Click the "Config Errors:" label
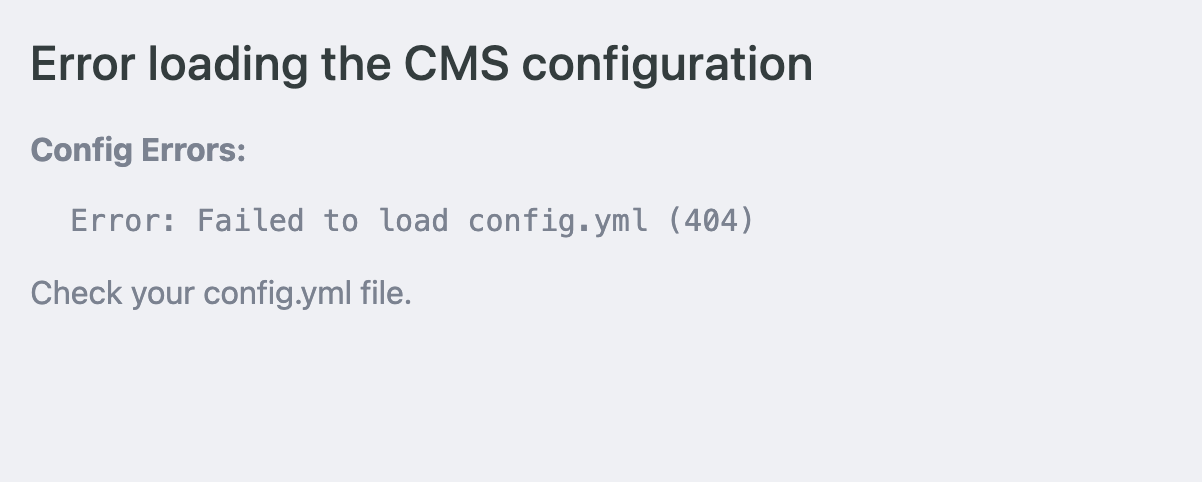Screen dimensions: 1202x482 click(x=138, y=151)
